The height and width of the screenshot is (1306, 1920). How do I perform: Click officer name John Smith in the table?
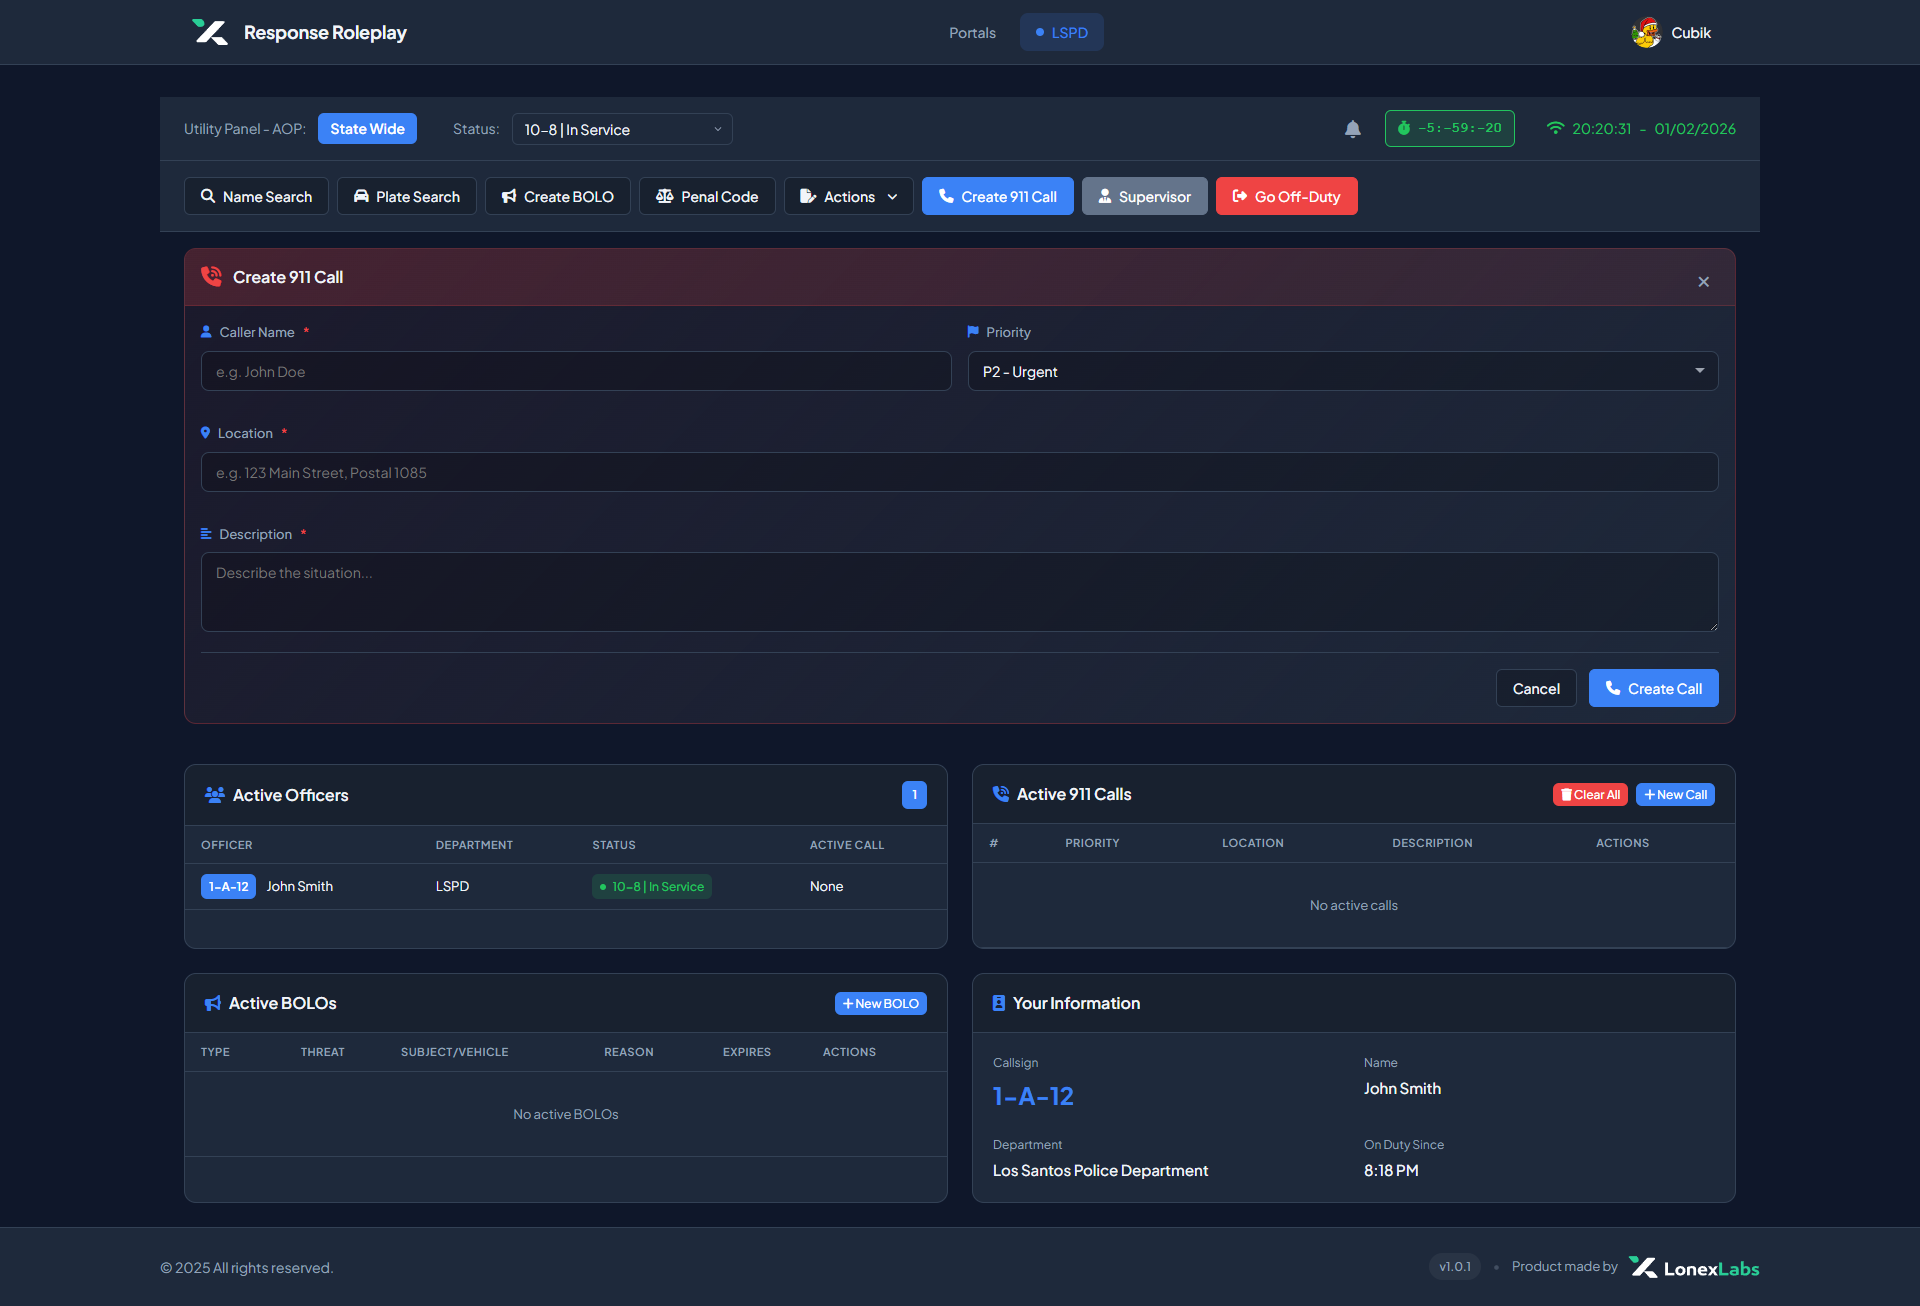tap(300, 886)
